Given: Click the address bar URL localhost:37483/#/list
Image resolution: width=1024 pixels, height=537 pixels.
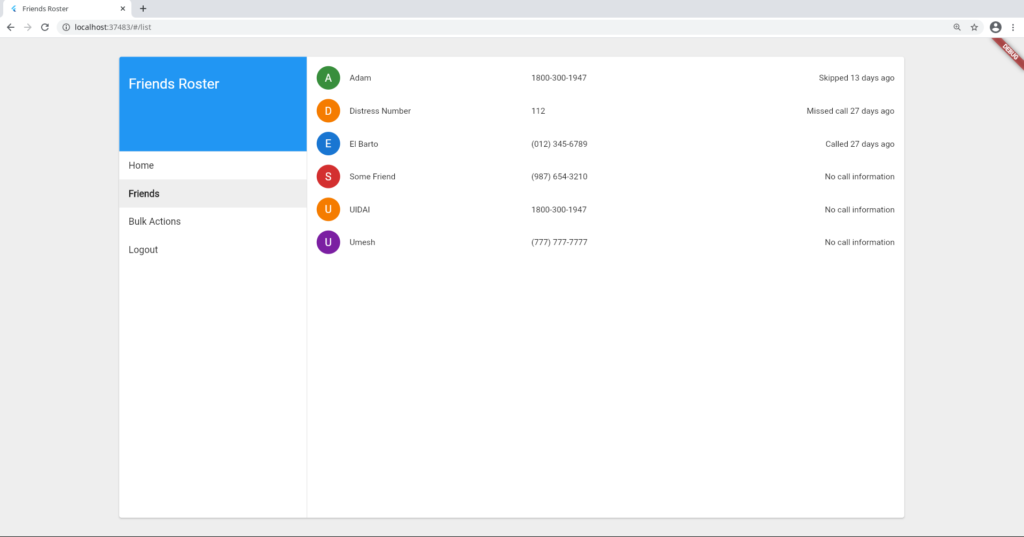Looking at the screenshot, I should coord(112,27).
